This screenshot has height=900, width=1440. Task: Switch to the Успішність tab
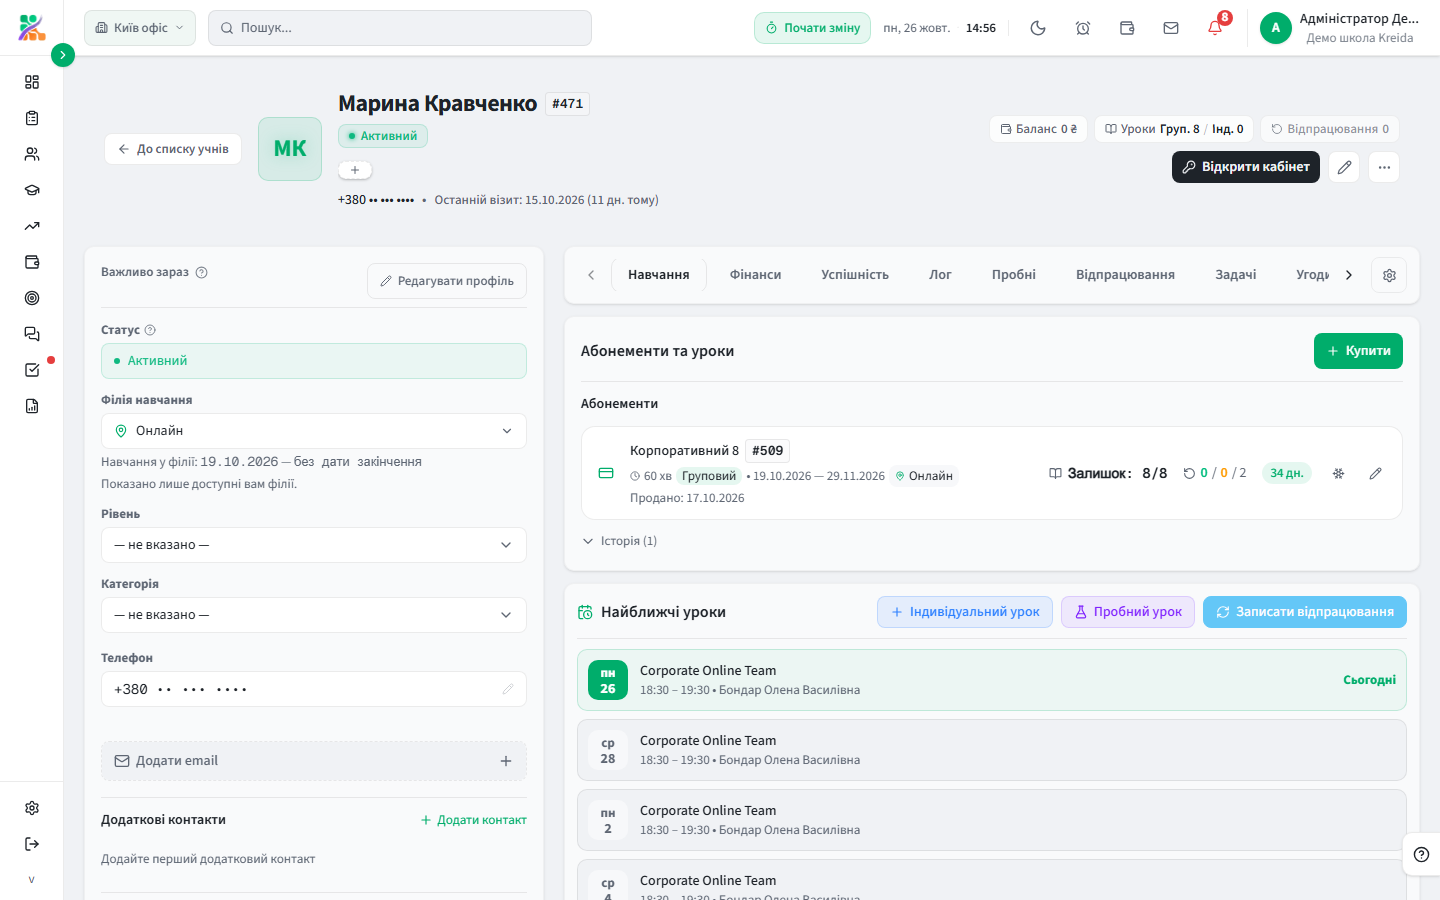(855, 275)
